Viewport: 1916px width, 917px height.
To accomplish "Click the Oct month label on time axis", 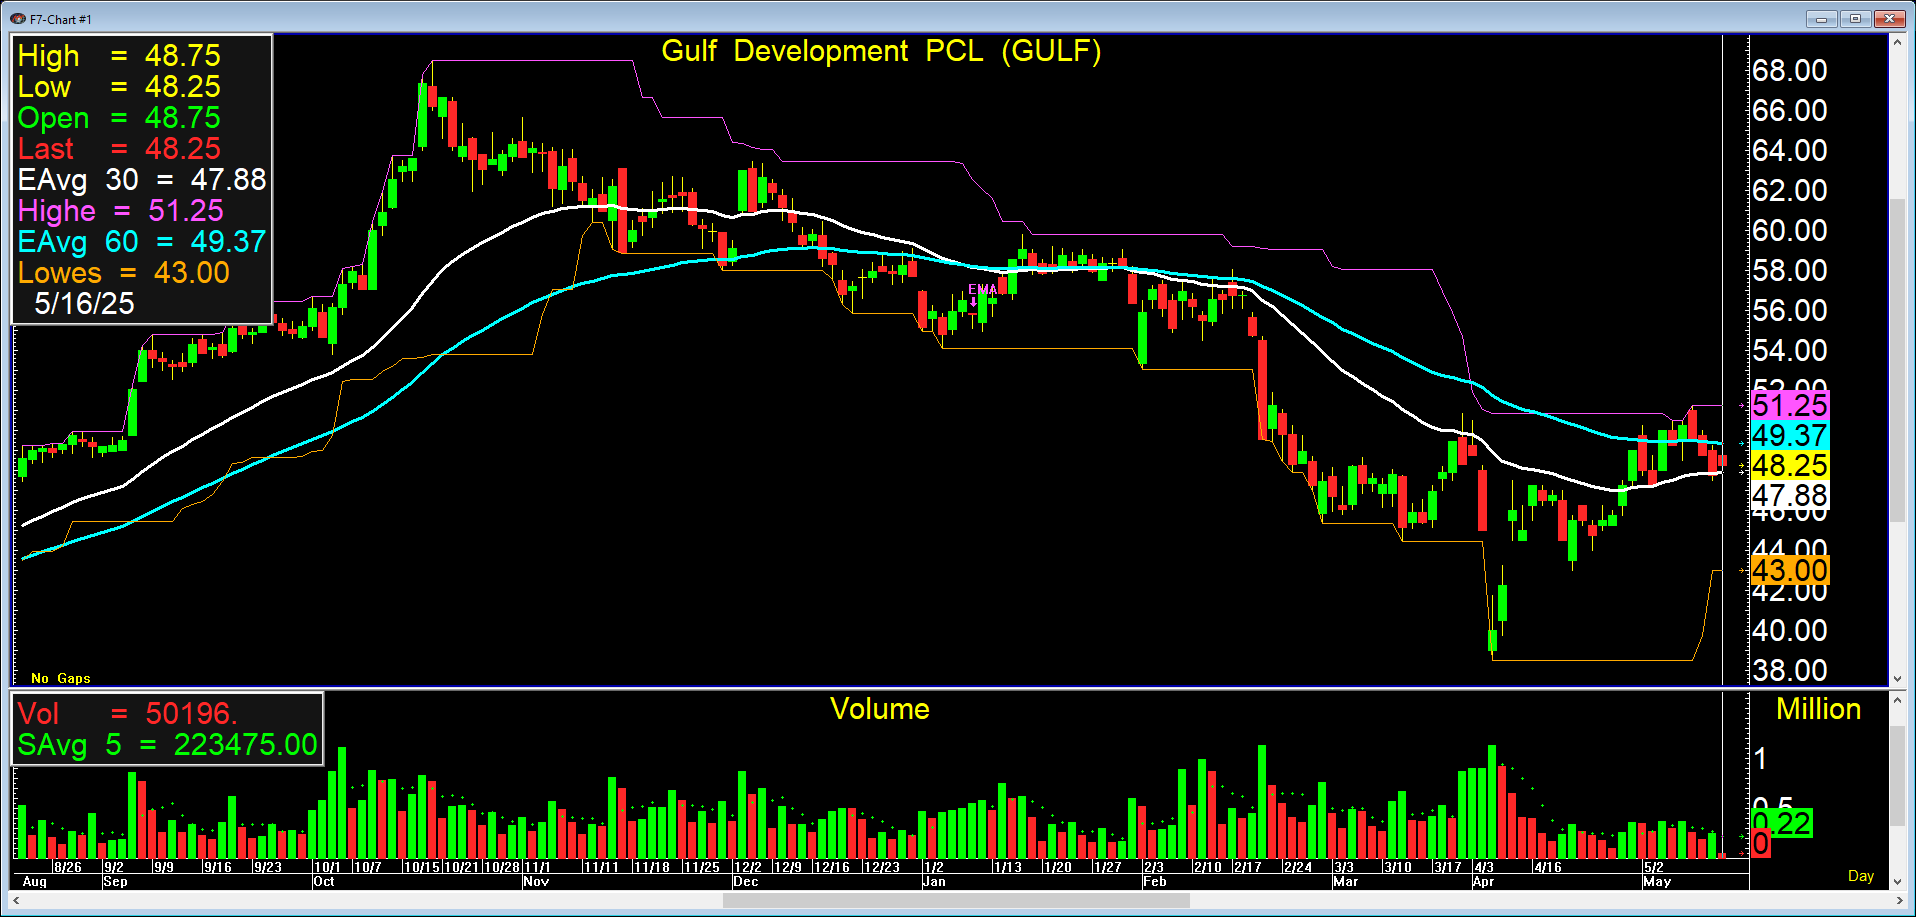I will (324, 882).
